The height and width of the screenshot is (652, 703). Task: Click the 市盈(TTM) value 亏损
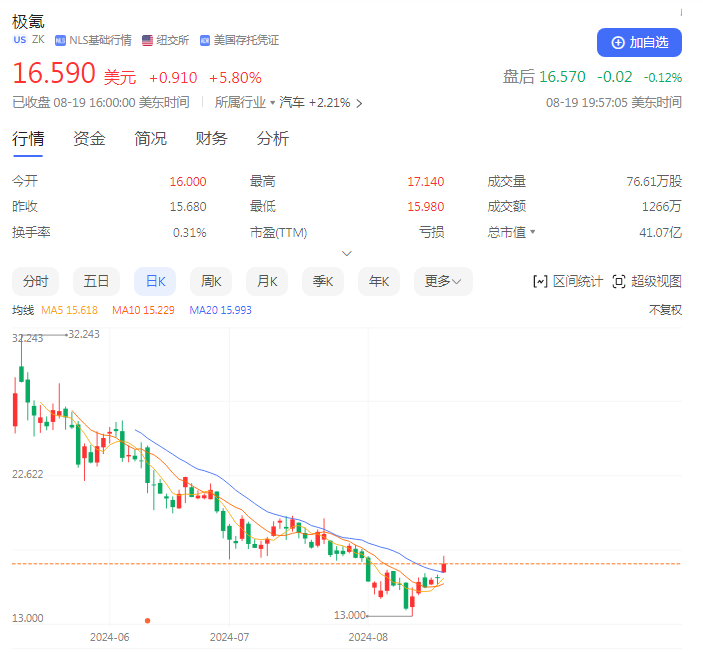pyautogui.click(x=431, y=232)
